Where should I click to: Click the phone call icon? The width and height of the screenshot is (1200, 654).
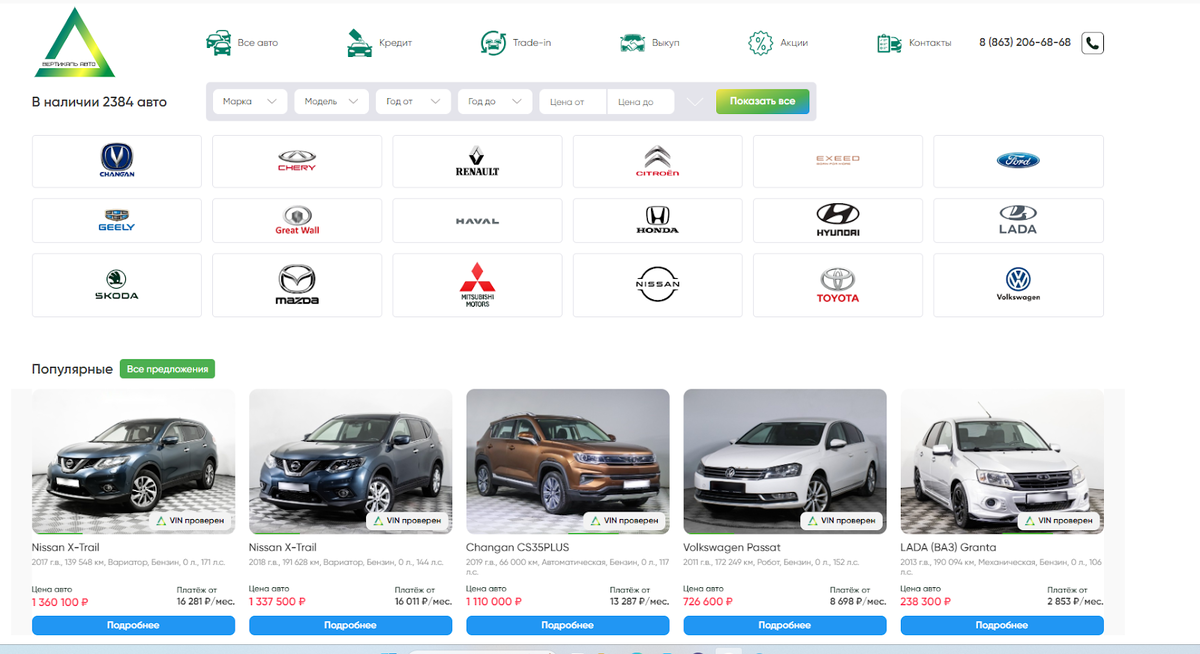pyautogui.click(x=1093, y=43)
